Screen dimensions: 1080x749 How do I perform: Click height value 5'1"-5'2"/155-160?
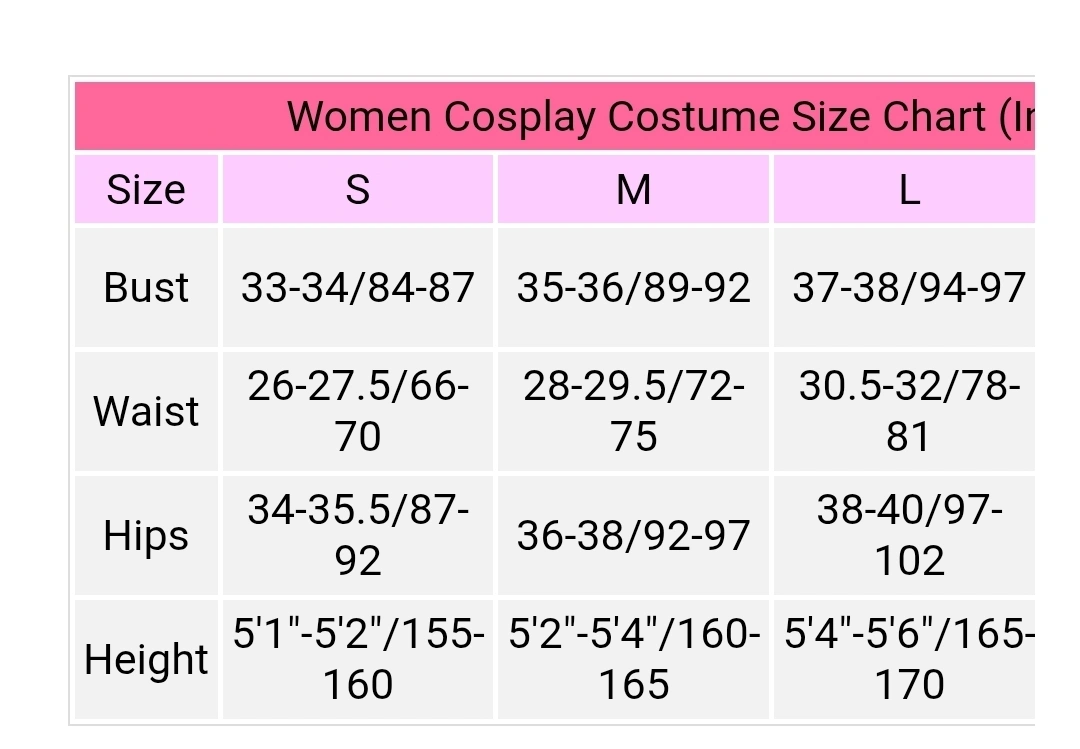click(357, 659)
